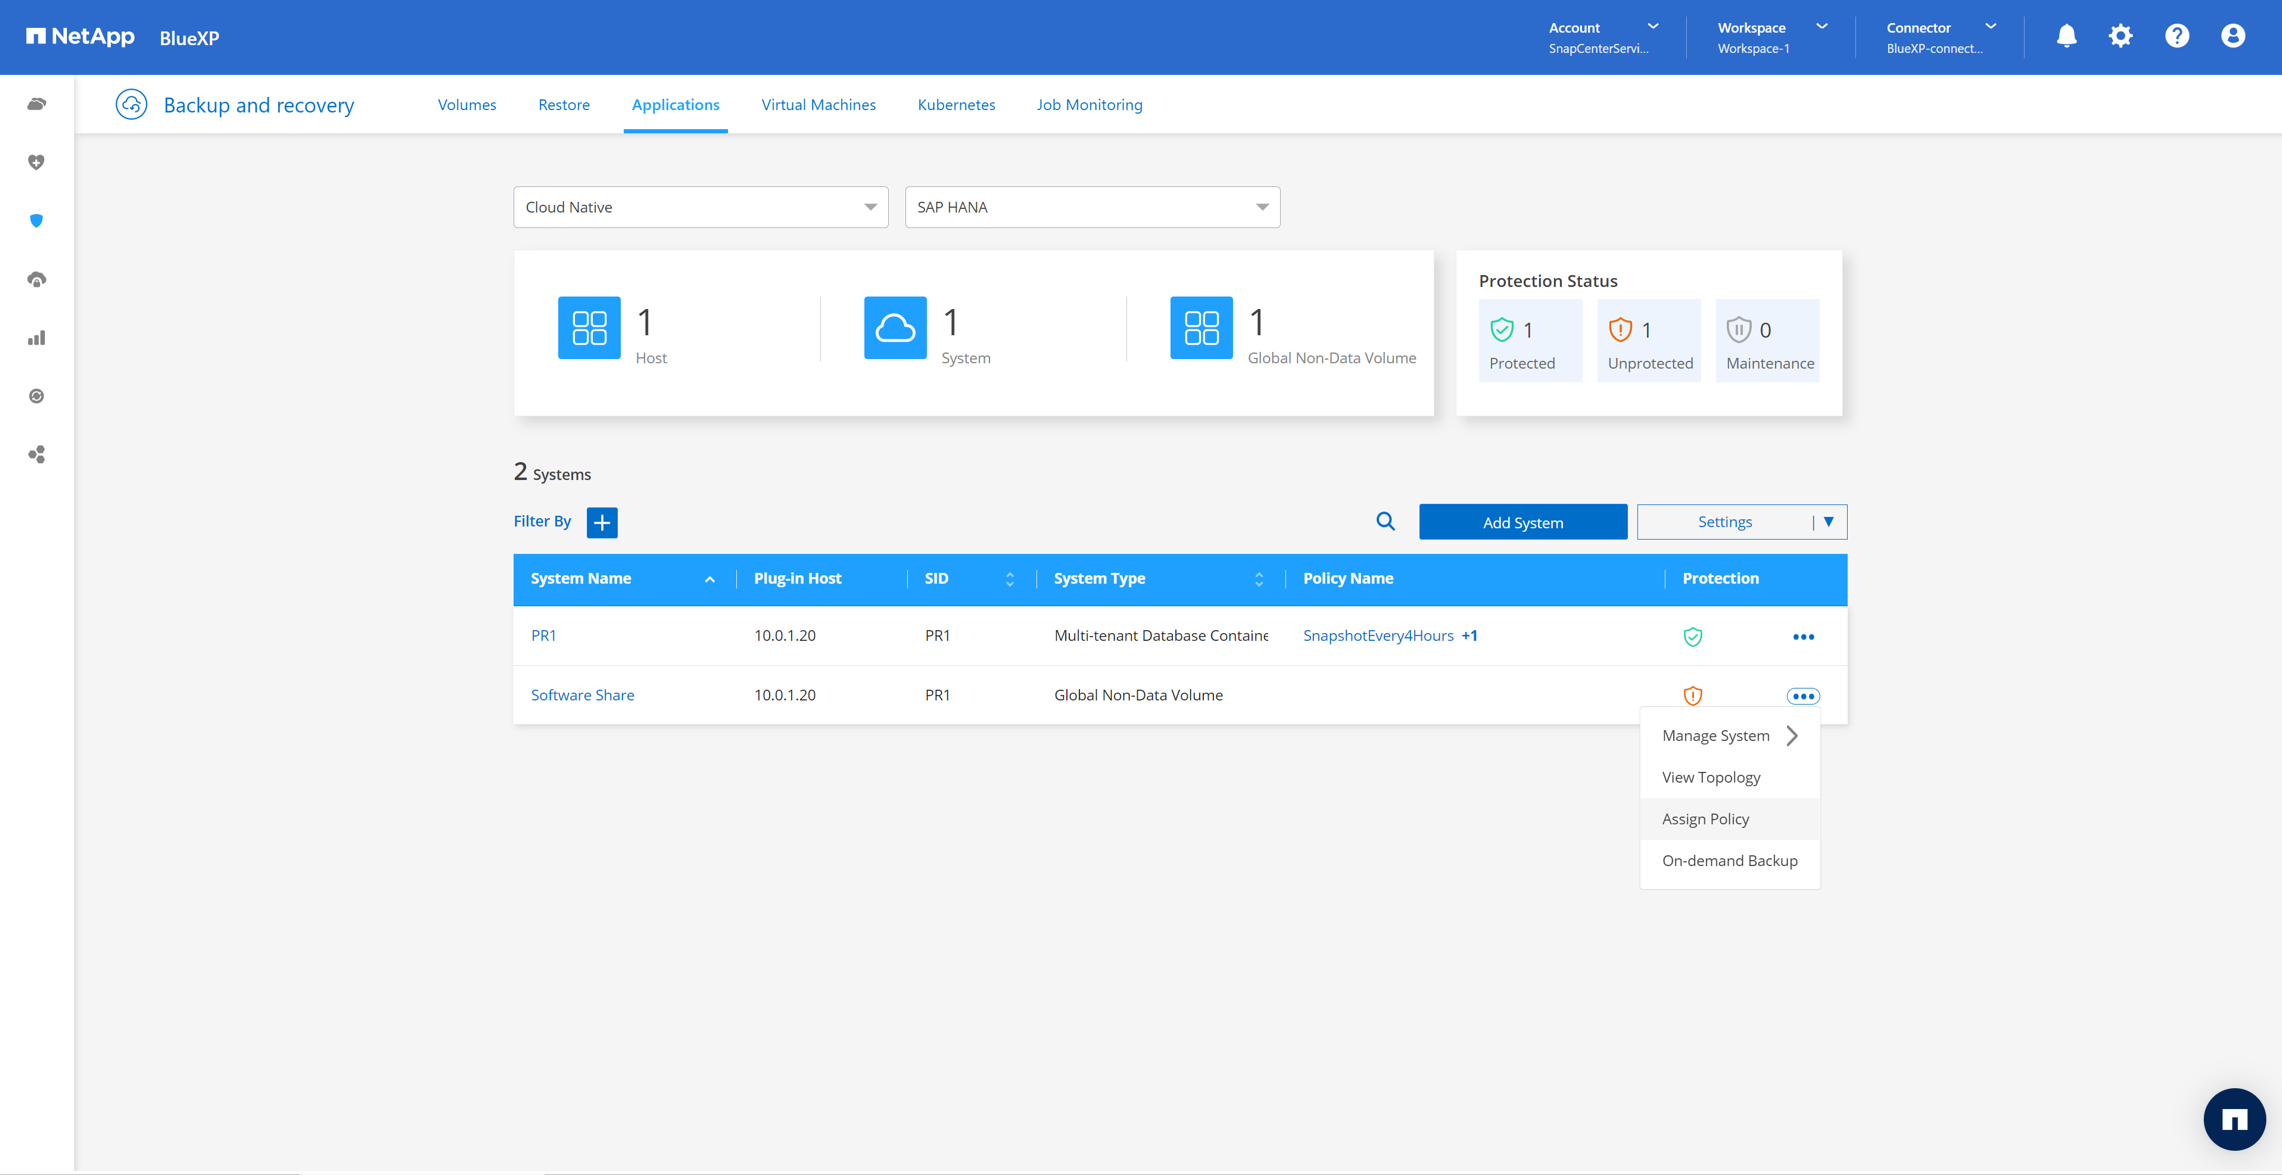Select Assign Policy from context menu
This screenshot has height=1175, width=2282.
[1706, 819]
